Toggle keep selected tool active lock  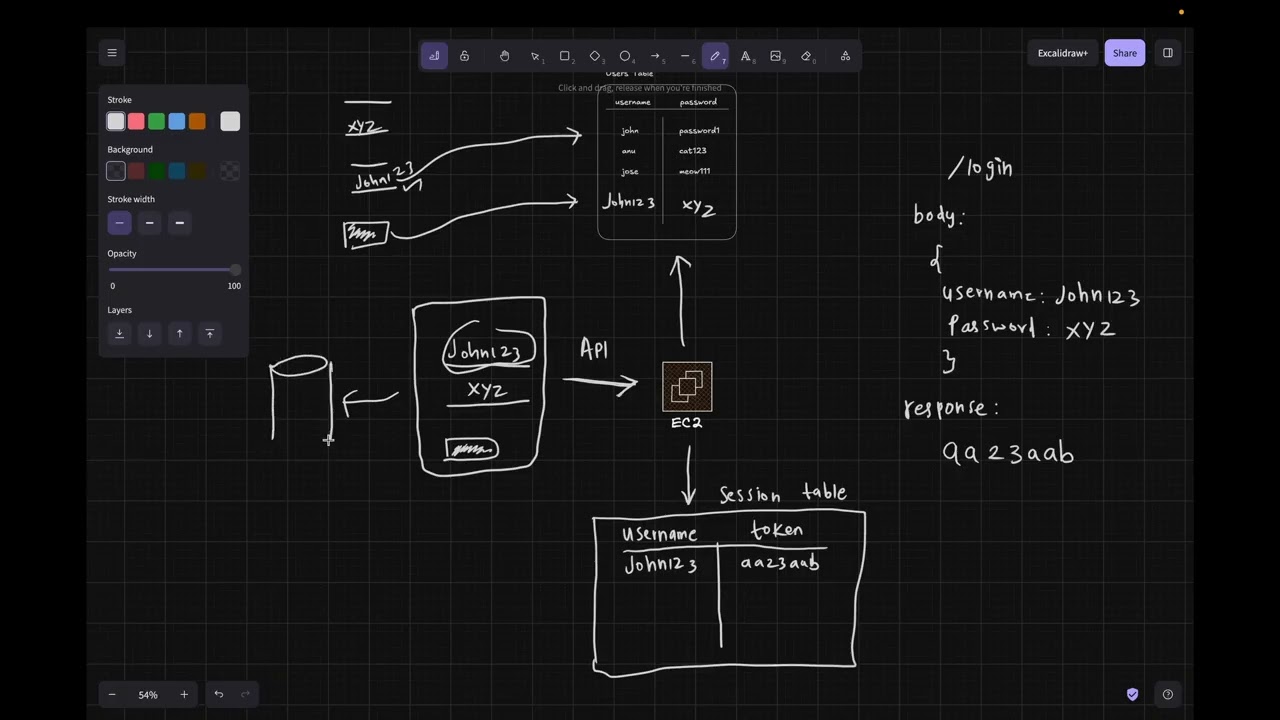[464, 56]
